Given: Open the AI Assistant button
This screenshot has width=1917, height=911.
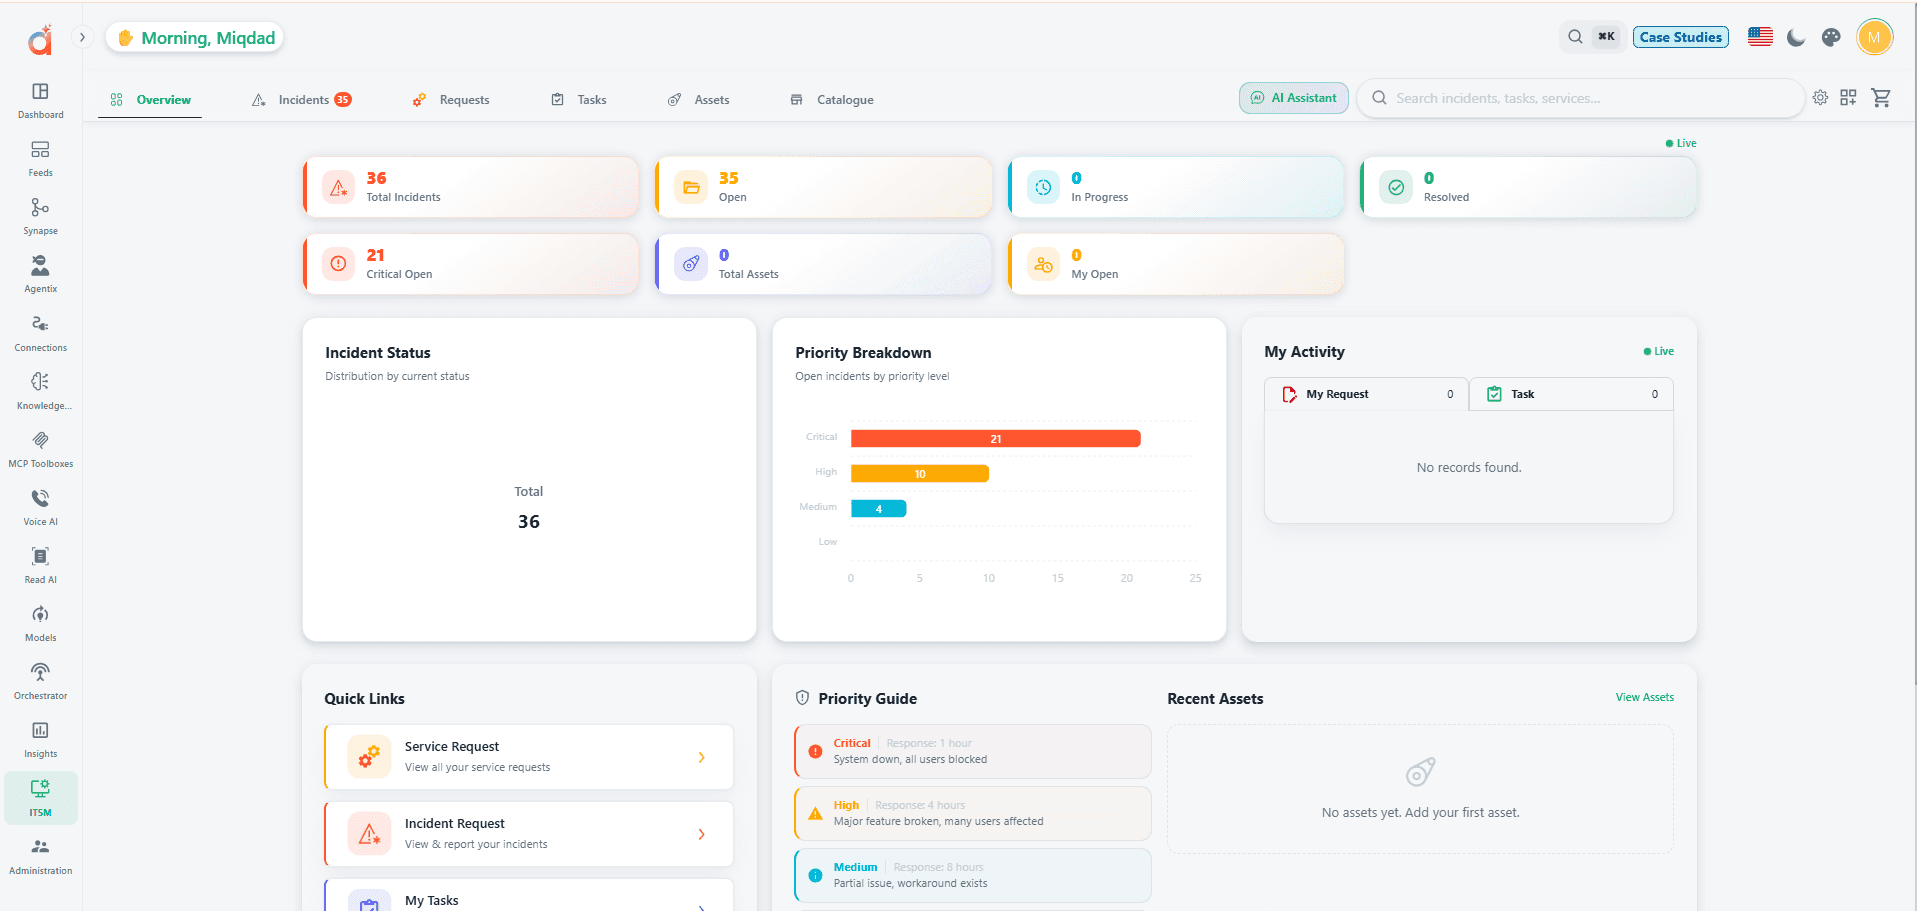Looking at the screenshot, I should tap(1294, 98).
